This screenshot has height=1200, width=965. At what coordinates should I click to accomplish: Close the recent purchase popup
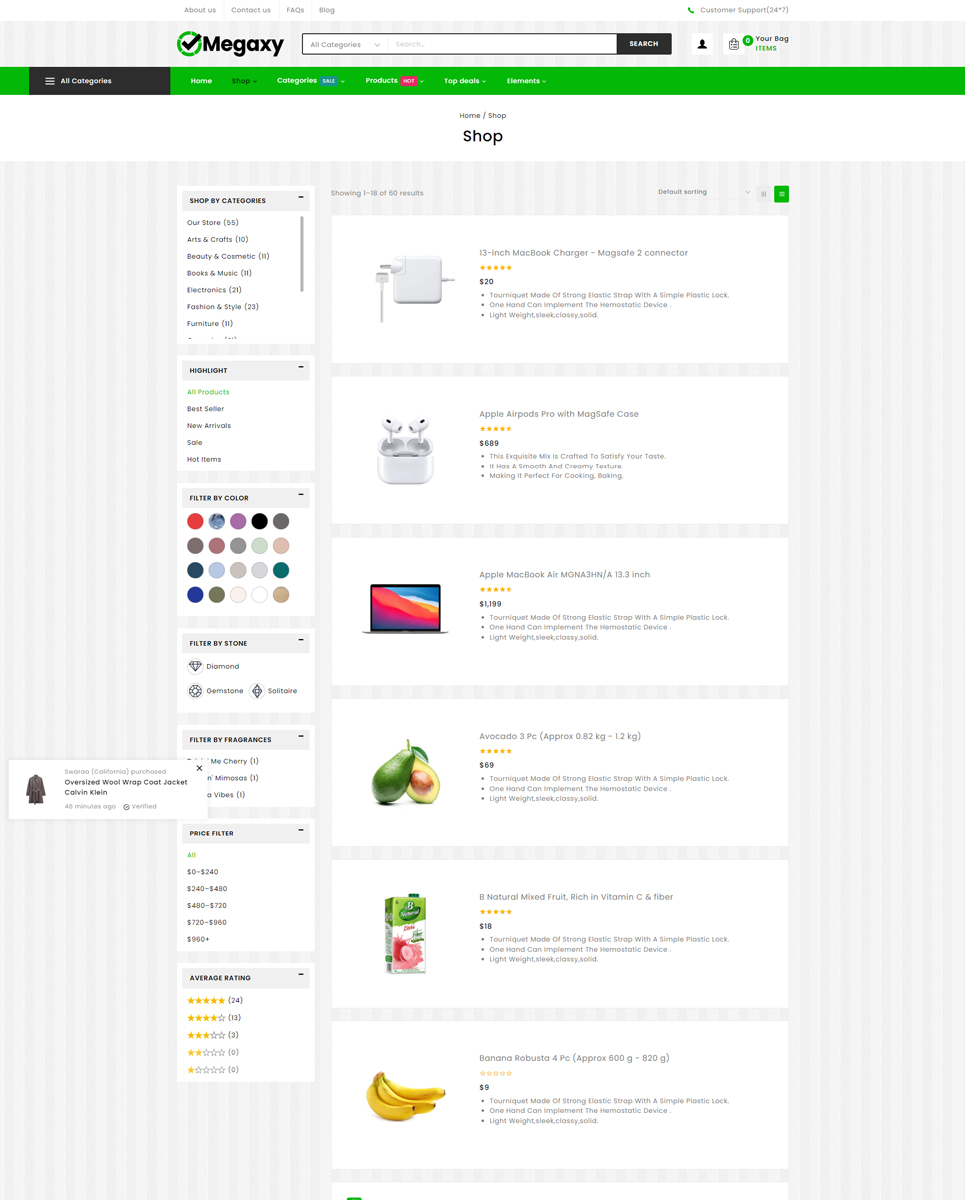point(199,768)
